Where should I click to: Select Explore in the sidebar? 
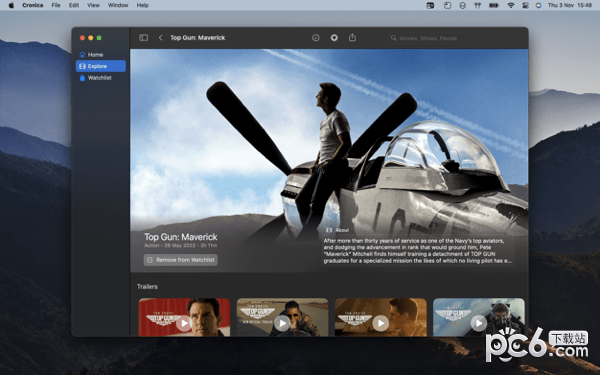tap(101, 66)
